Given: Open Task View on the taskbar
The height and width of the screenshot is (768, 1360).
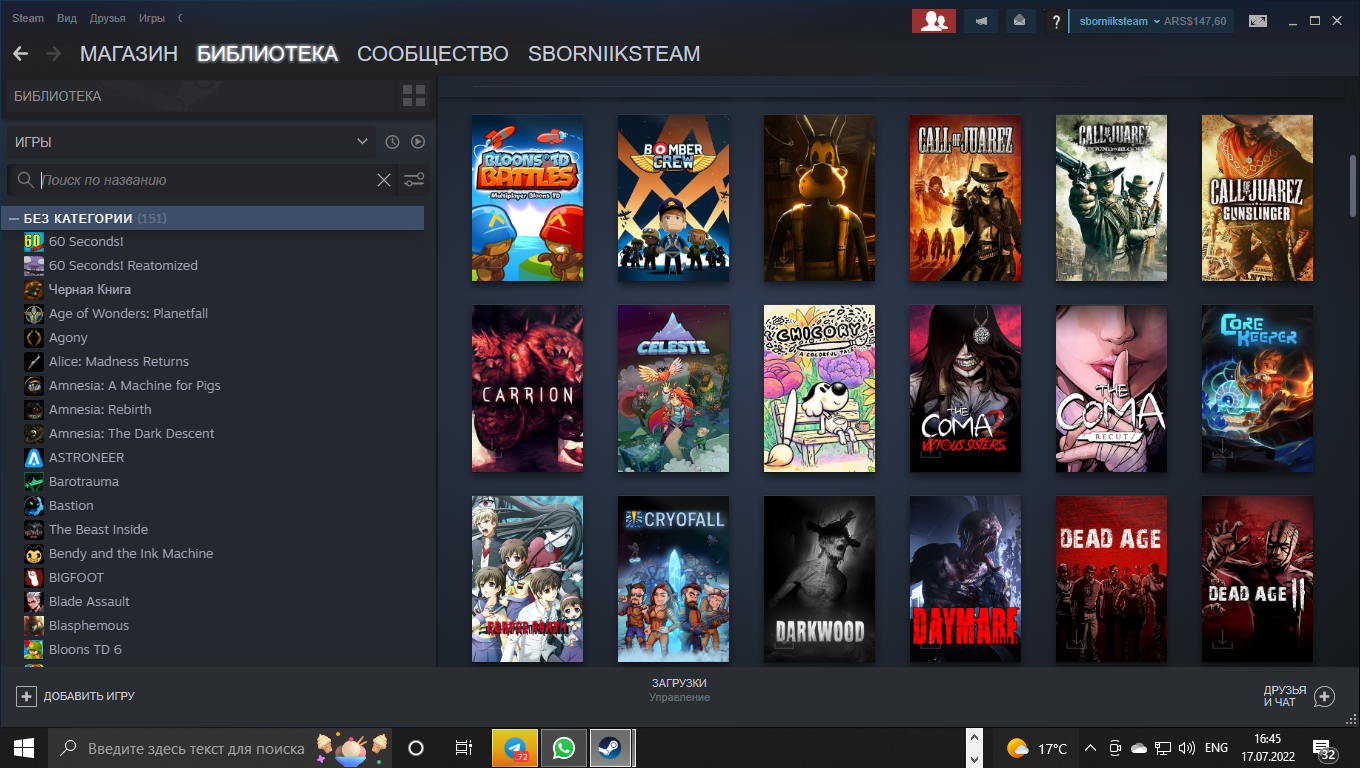Looking at the screenshot, I should coord(463,748).
